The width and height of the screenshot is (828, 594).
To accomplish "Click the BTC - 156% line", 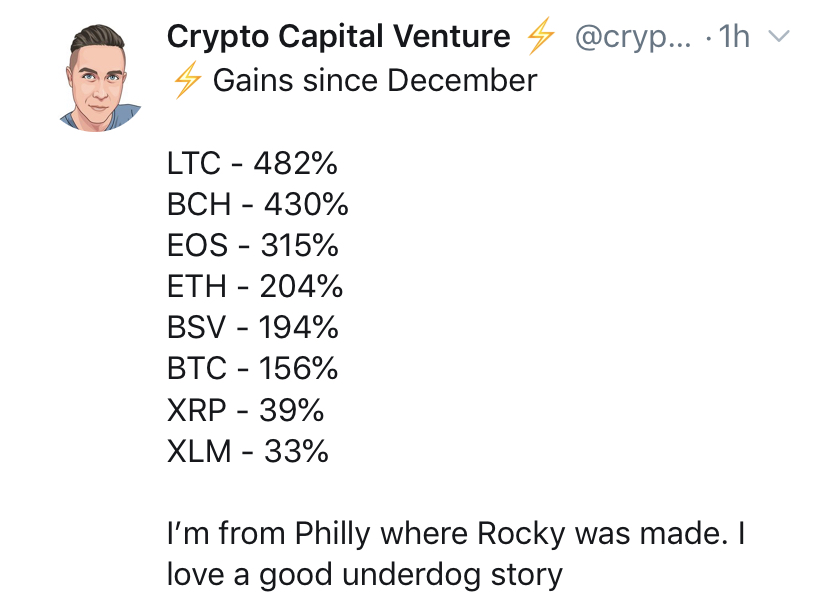I will (x=252, y=369).
